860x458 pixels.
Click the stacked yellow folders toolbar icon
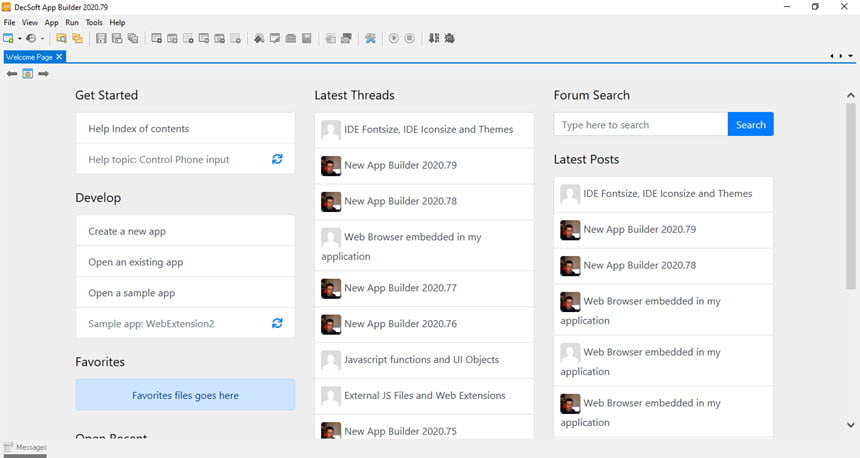tap(77, 38)
